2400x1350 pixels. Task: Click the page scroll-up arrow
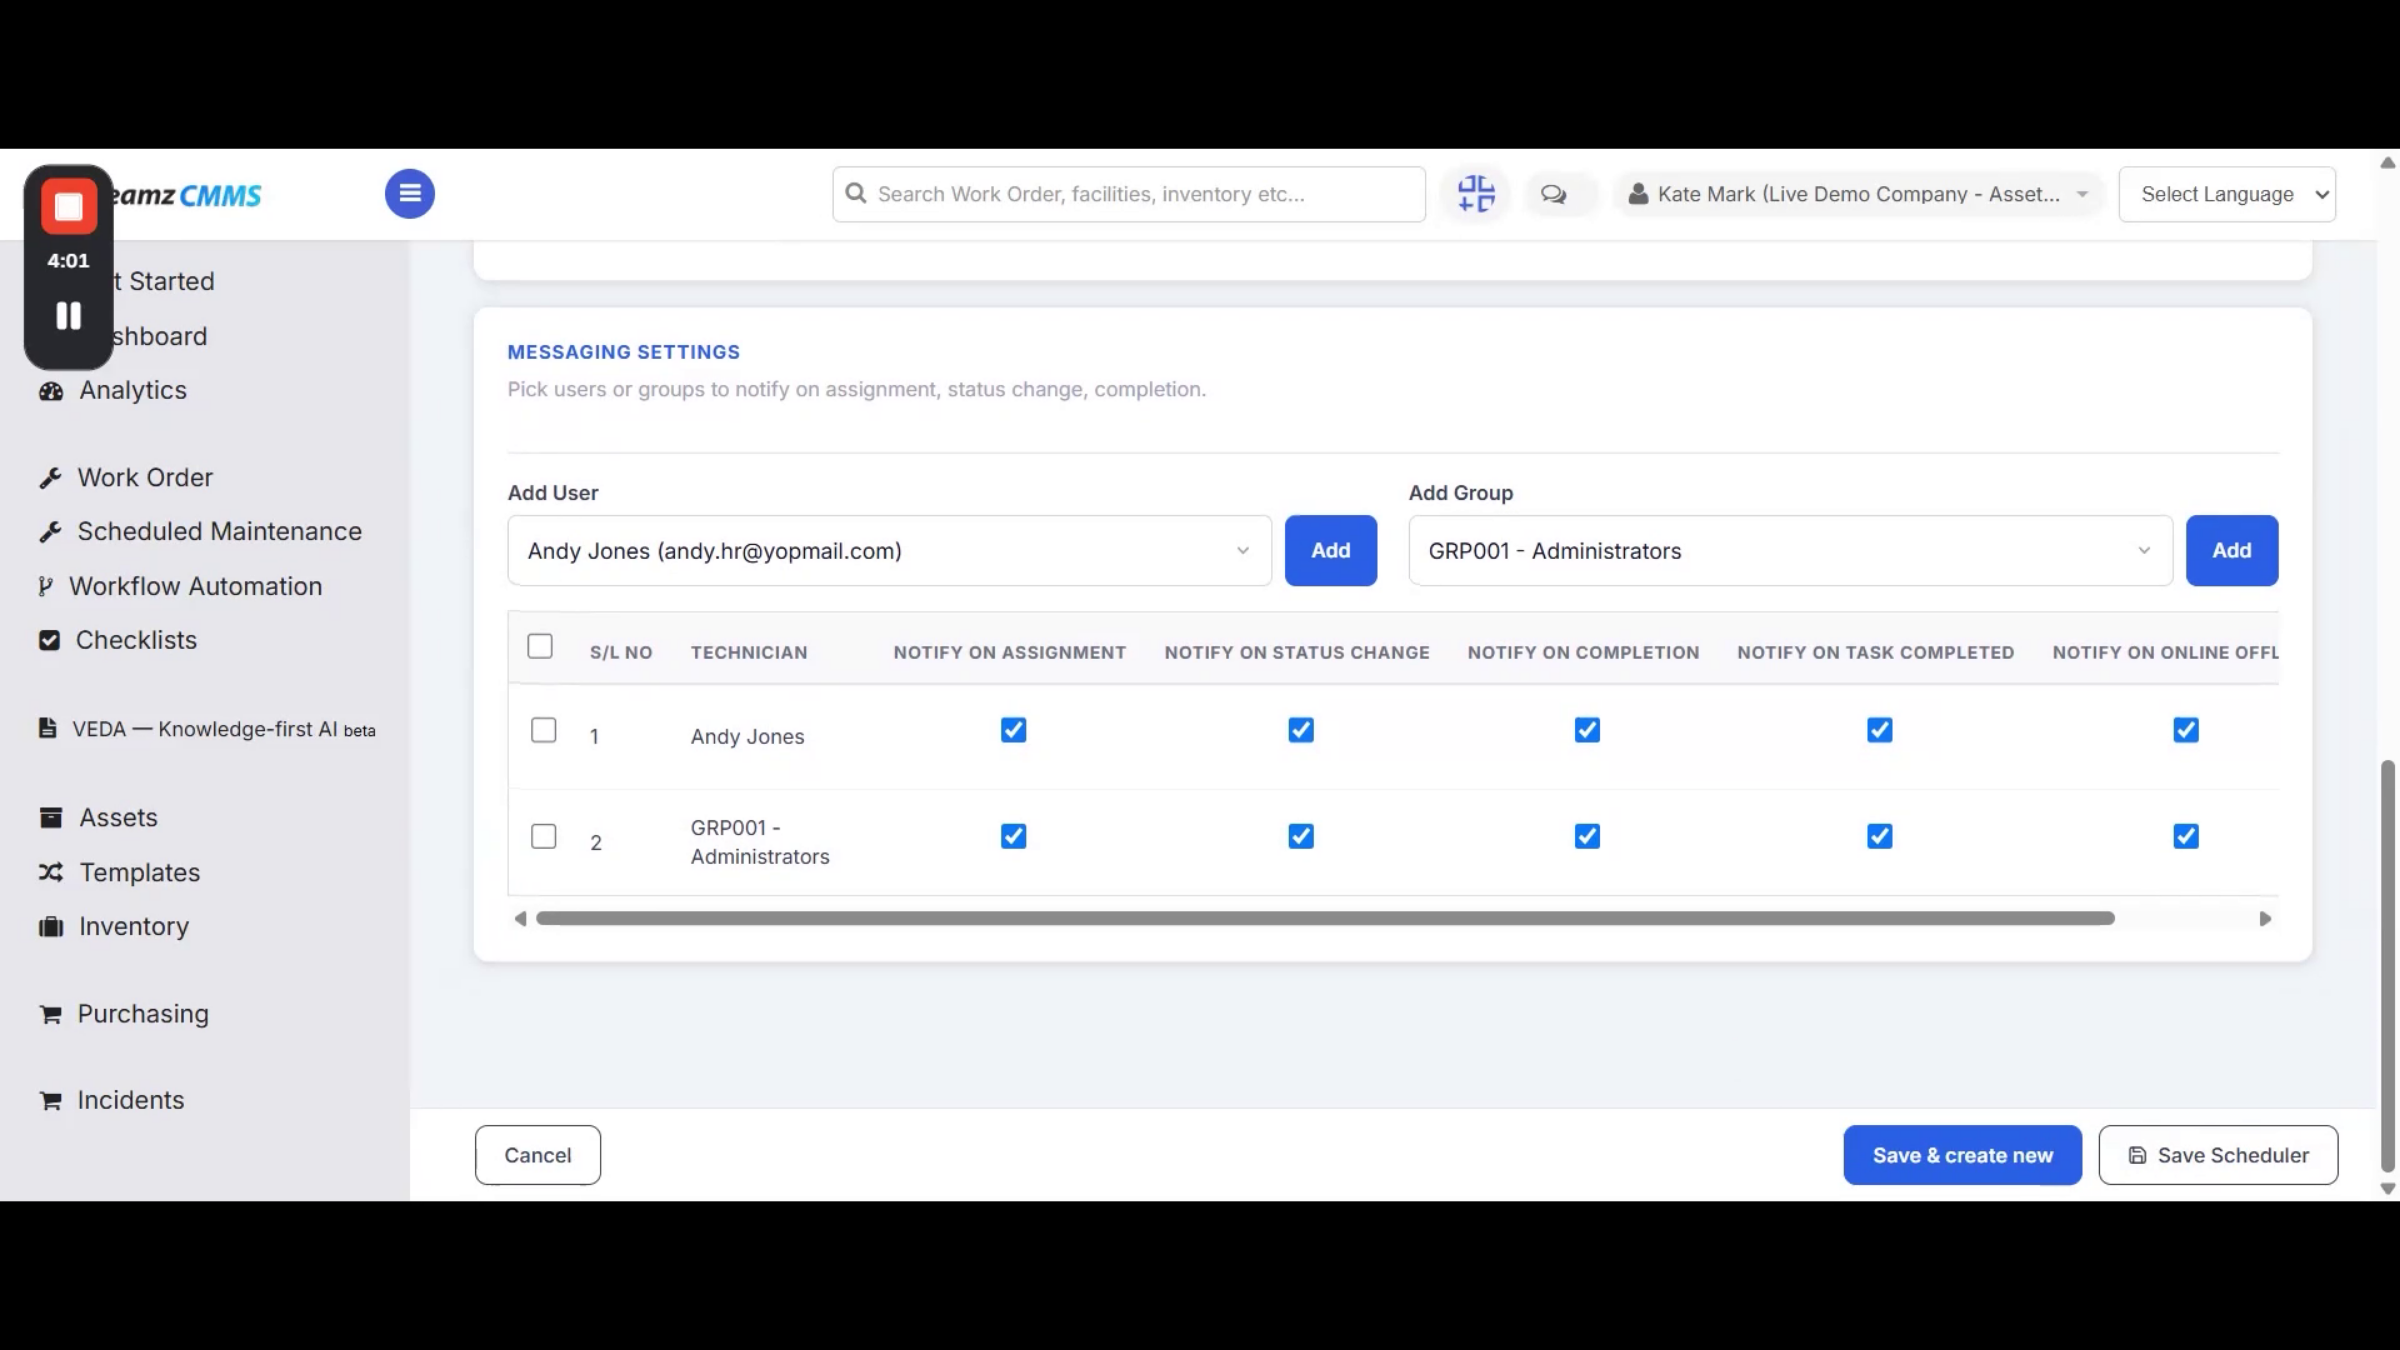(2388, 162)
